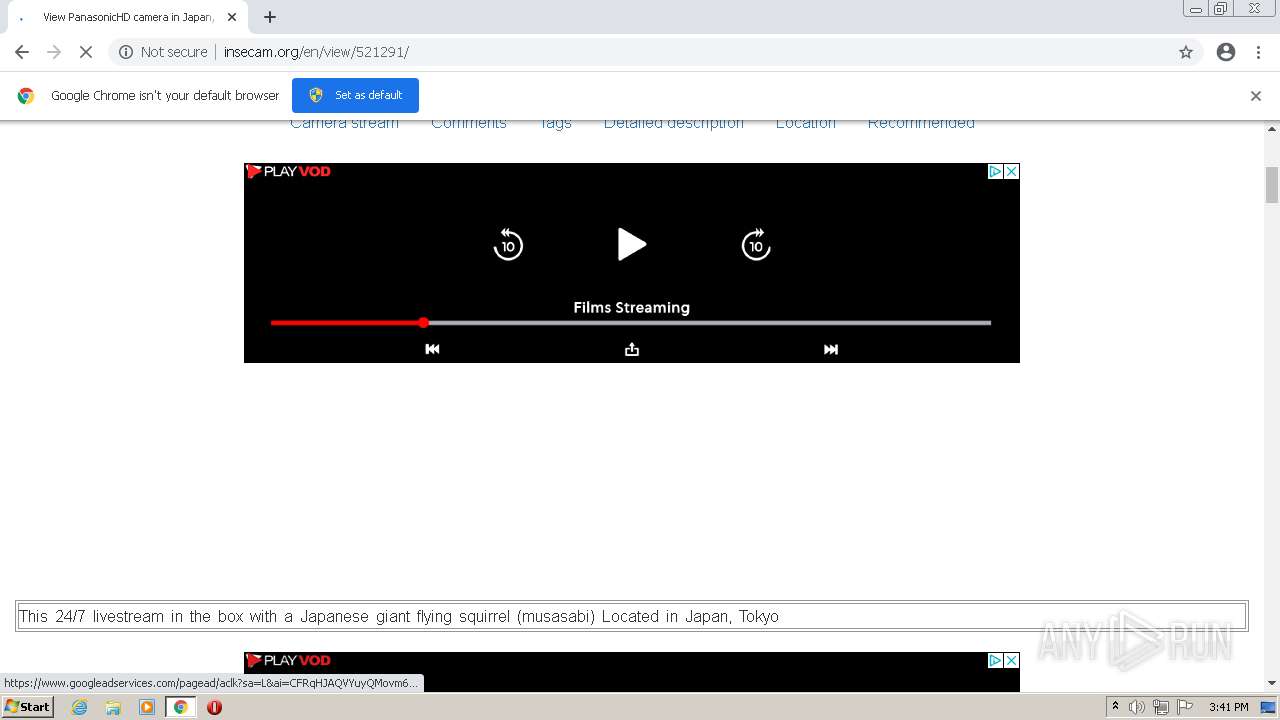
Task: Go forward to the next page
Action: tap(54, 52)
